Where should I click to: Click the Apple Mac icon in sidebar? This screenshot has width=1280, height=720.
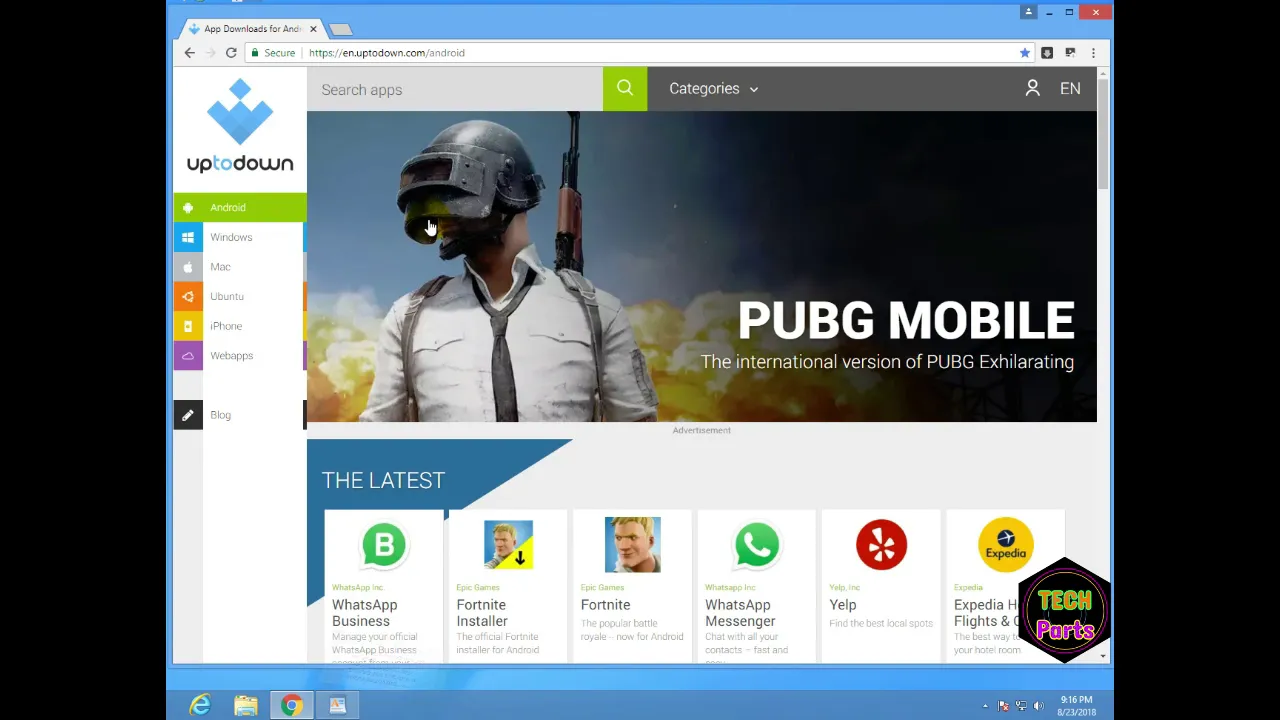coord(188,267)
